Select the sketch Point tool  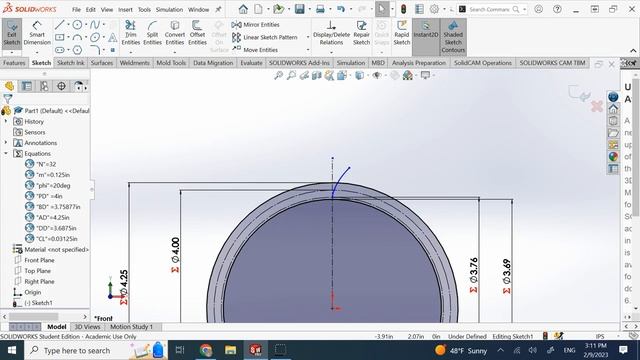(113, 50)
